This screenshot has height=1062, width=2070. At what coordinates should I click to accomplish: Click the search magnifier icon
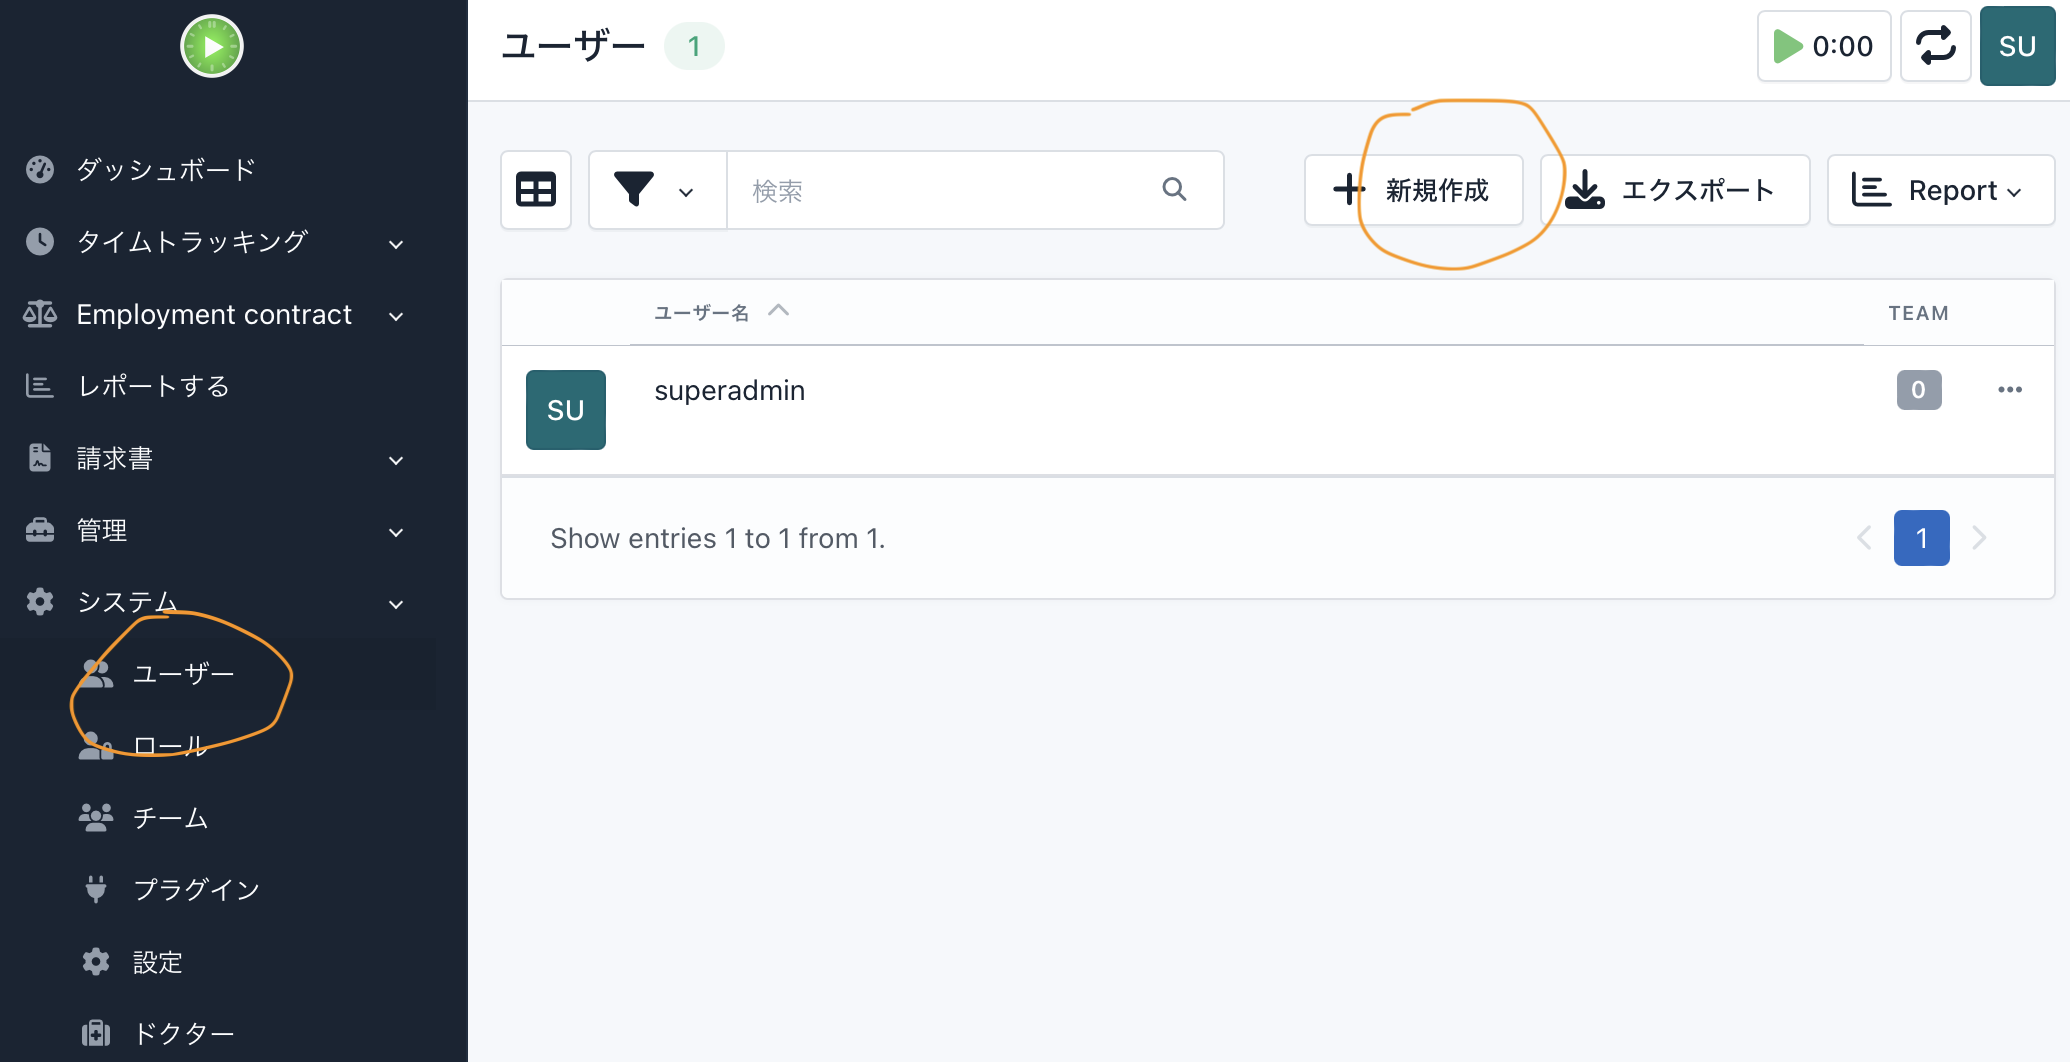1174,189
